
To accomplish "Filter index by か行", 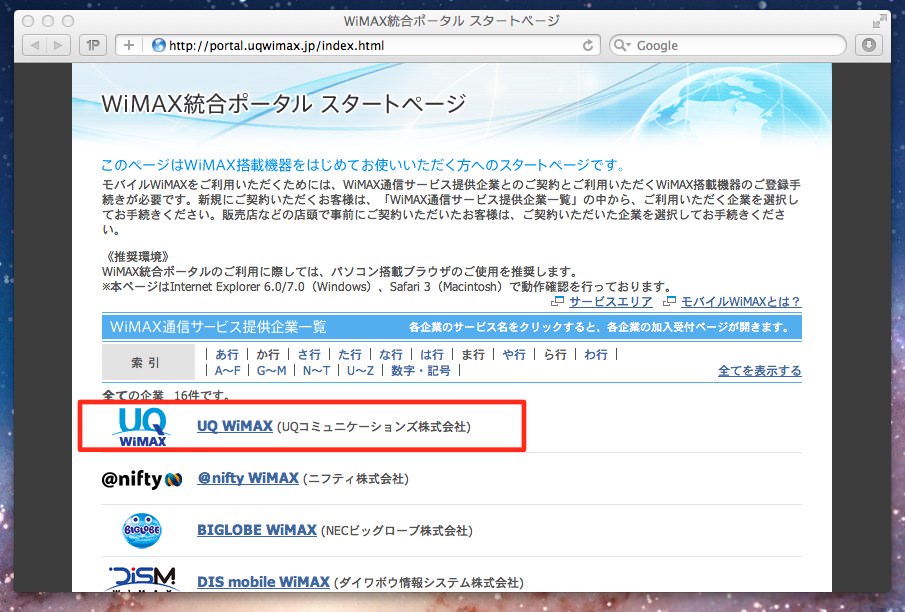I will click(x=268, y=354).
